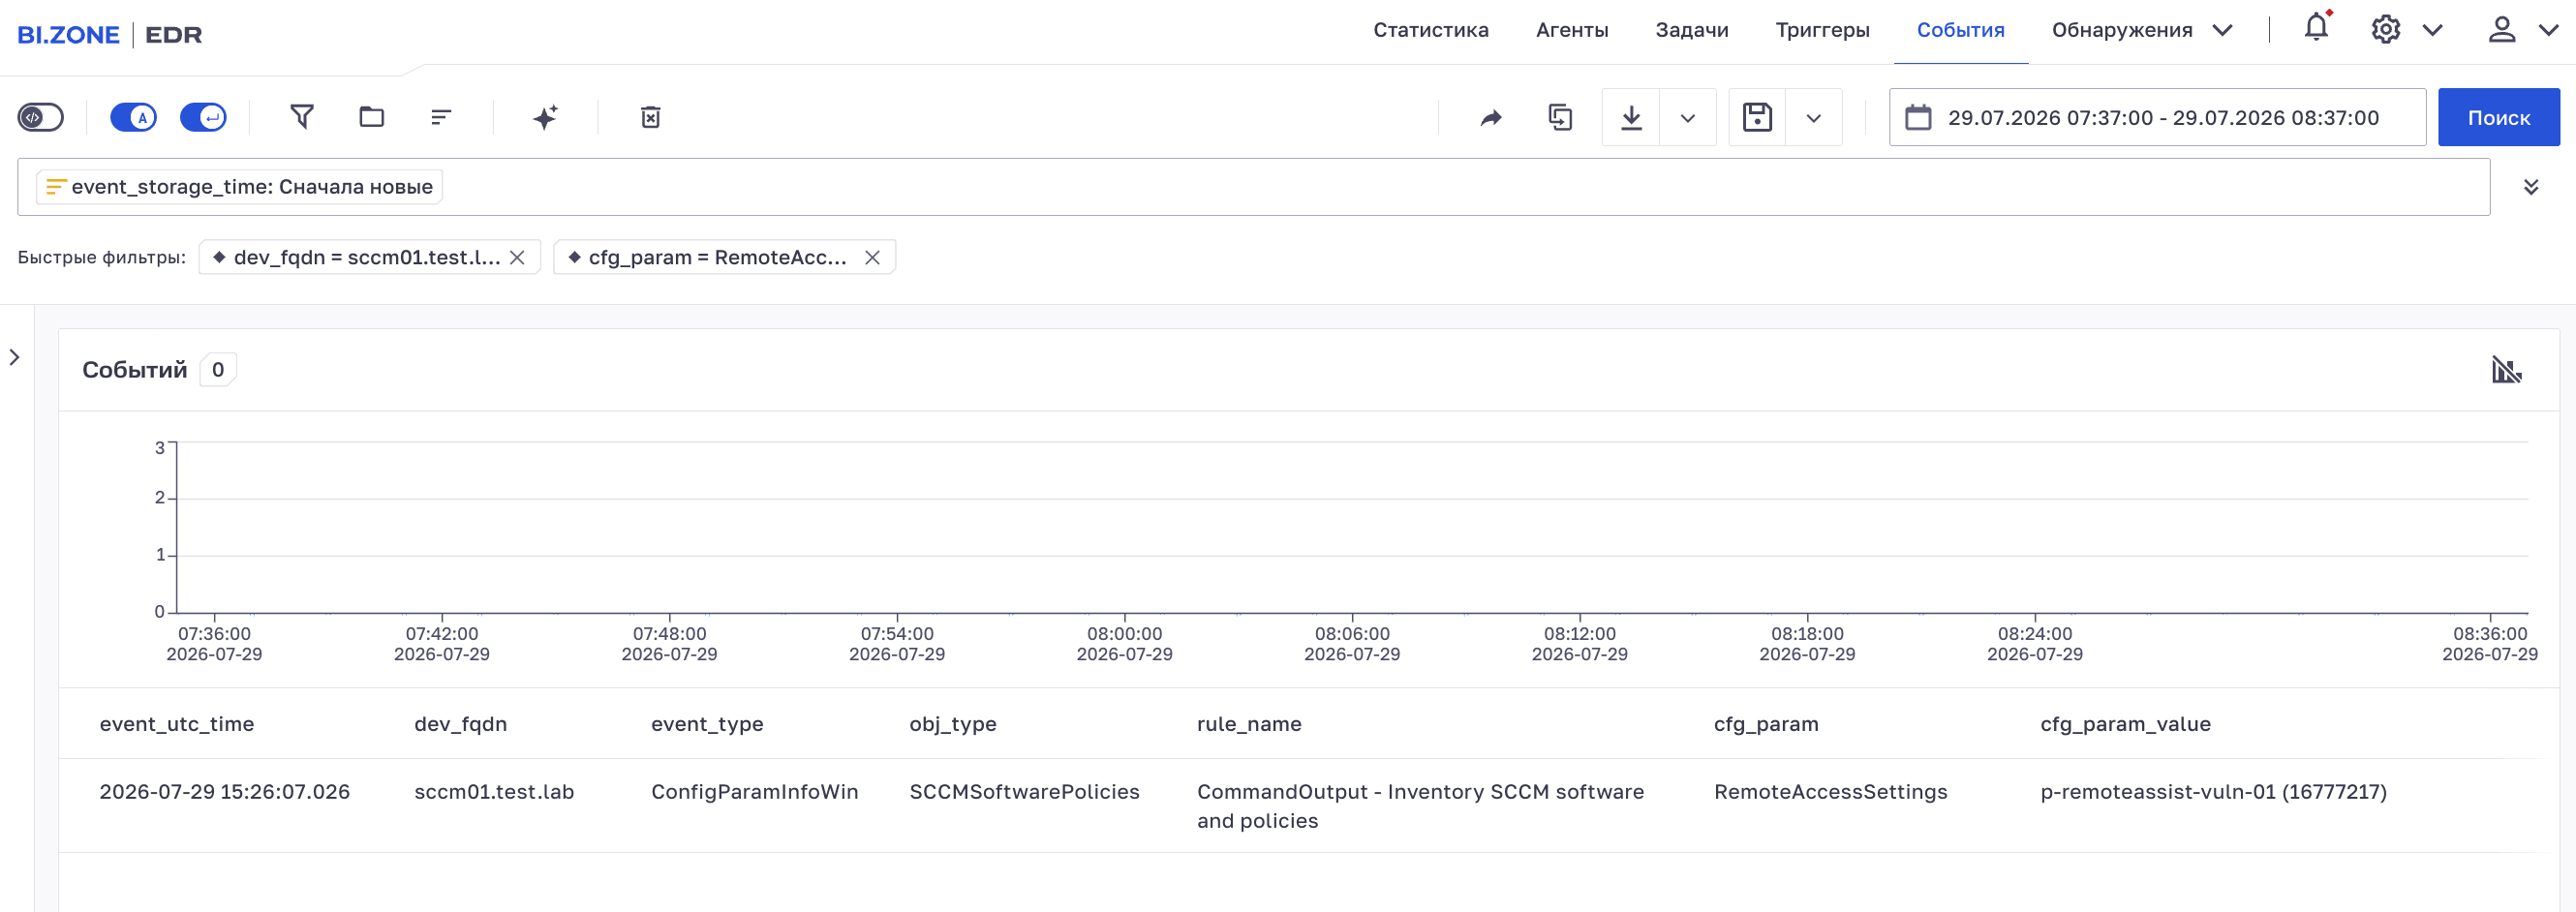The height and width of the screenshot is (912, 2576).
Task: Open settings gear icon
Action: [x=2385, y=30]
